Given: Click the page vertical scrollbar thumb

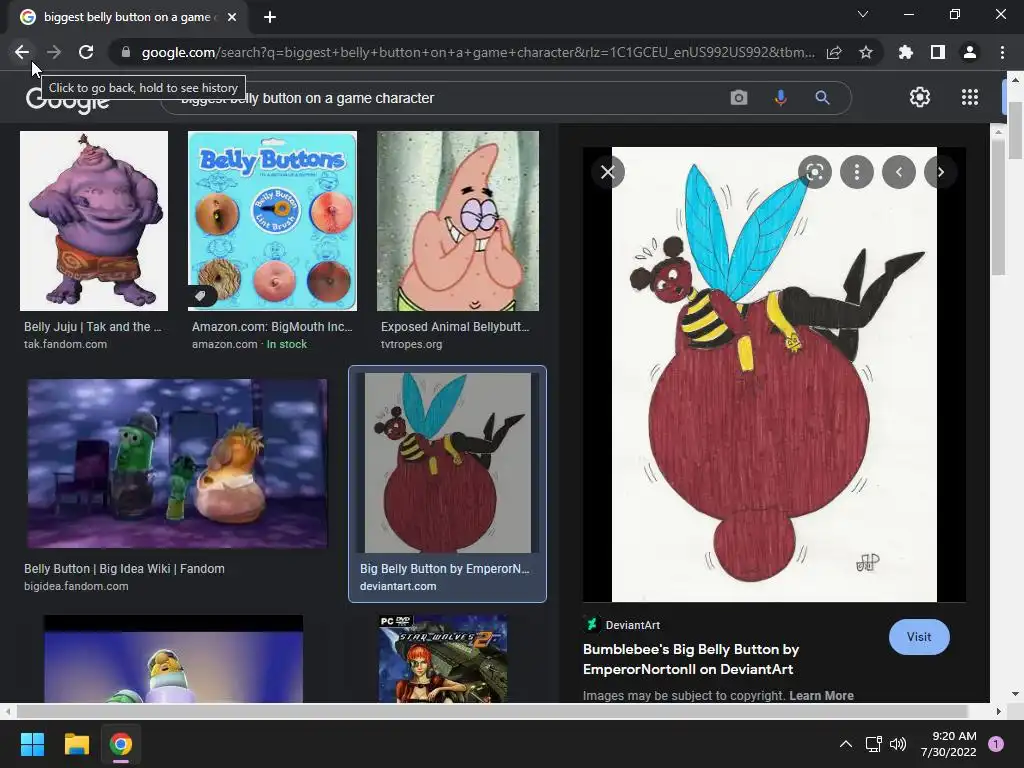Looking at the screenshot, I should pos(1016,131).
